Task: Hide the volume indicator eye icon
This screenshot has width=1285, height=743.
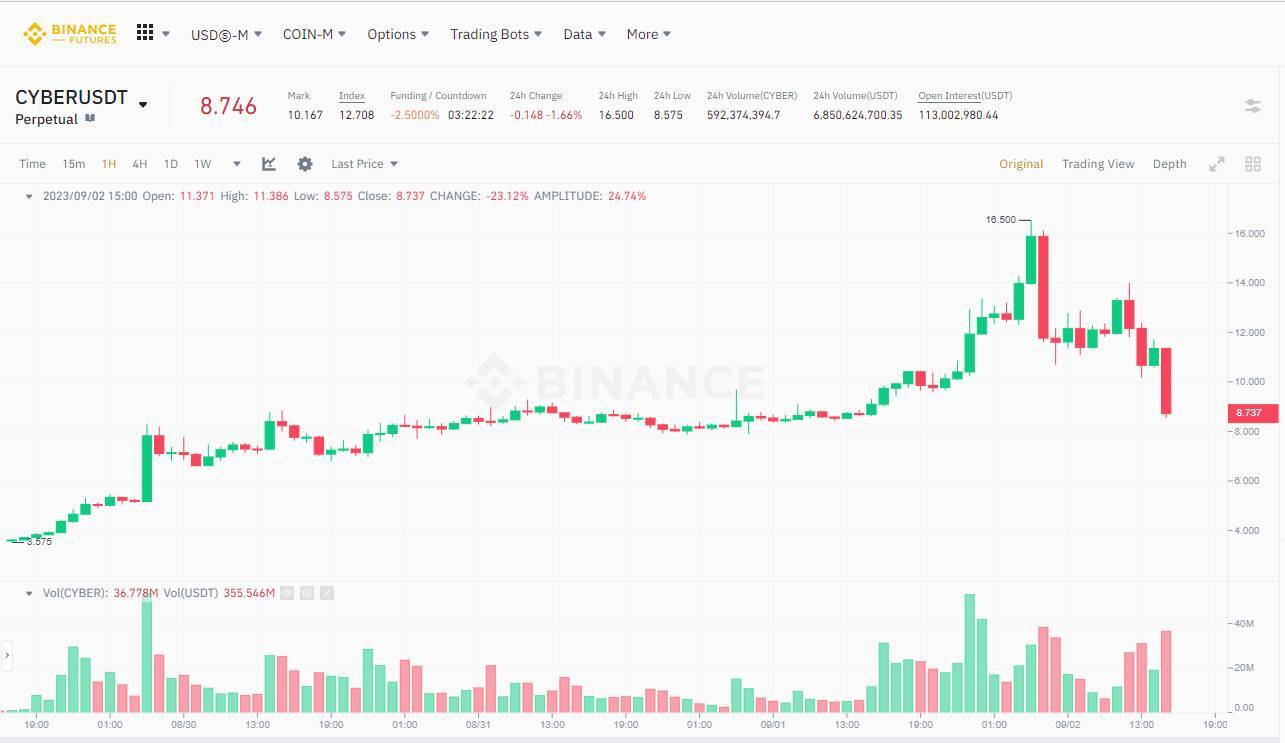Action: pyautogui.click(x=287, y=593)
